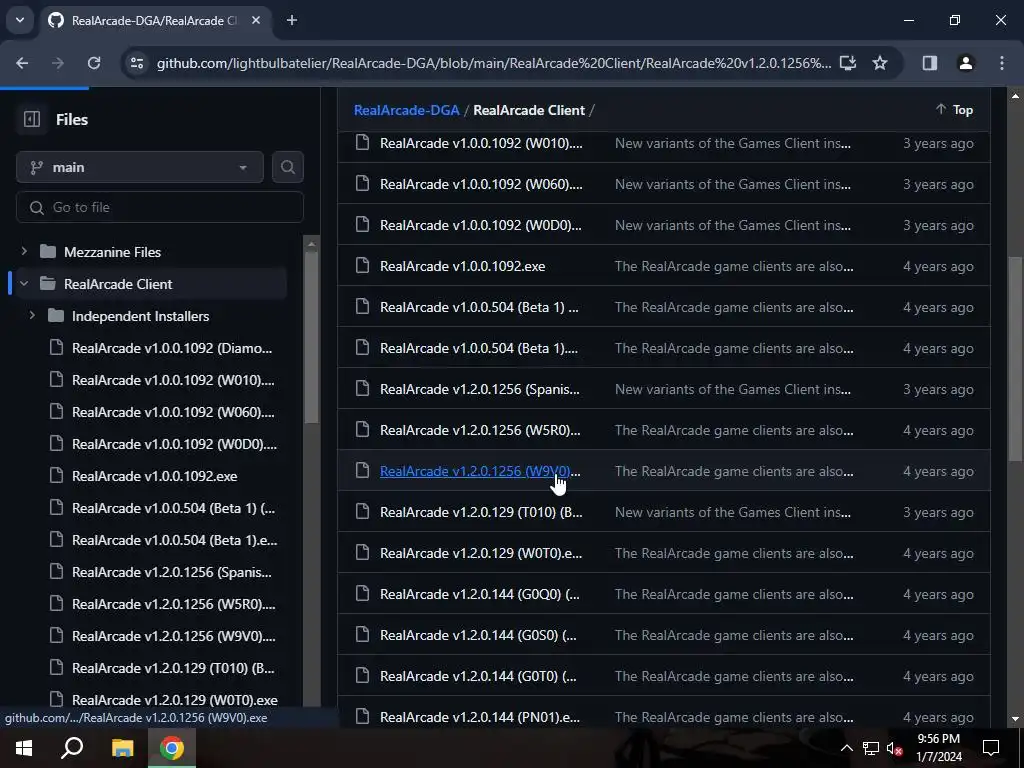Click the sidebar file tree scrollbar
The width and height of the screenshot is (1024, 768).
(312, 337)
